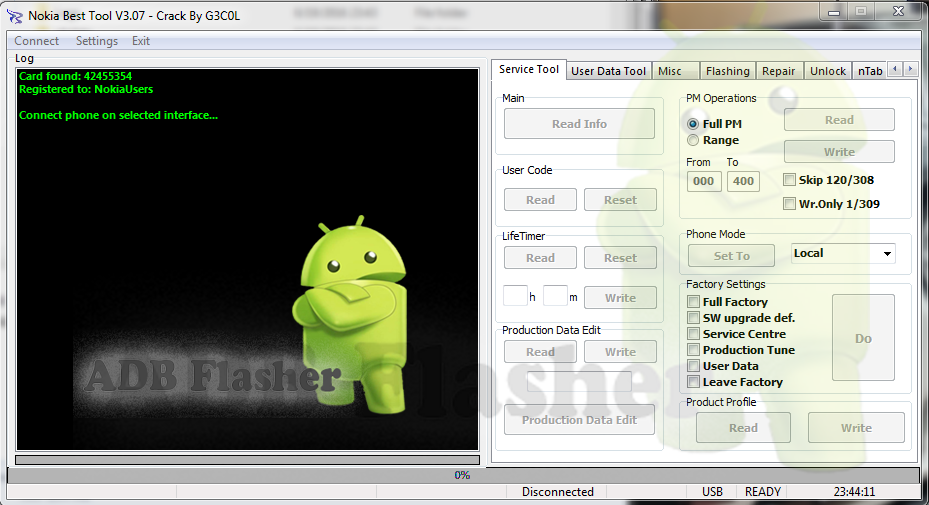
Task: Click the Do button in Factory Settings
Action: click(863, 338)
